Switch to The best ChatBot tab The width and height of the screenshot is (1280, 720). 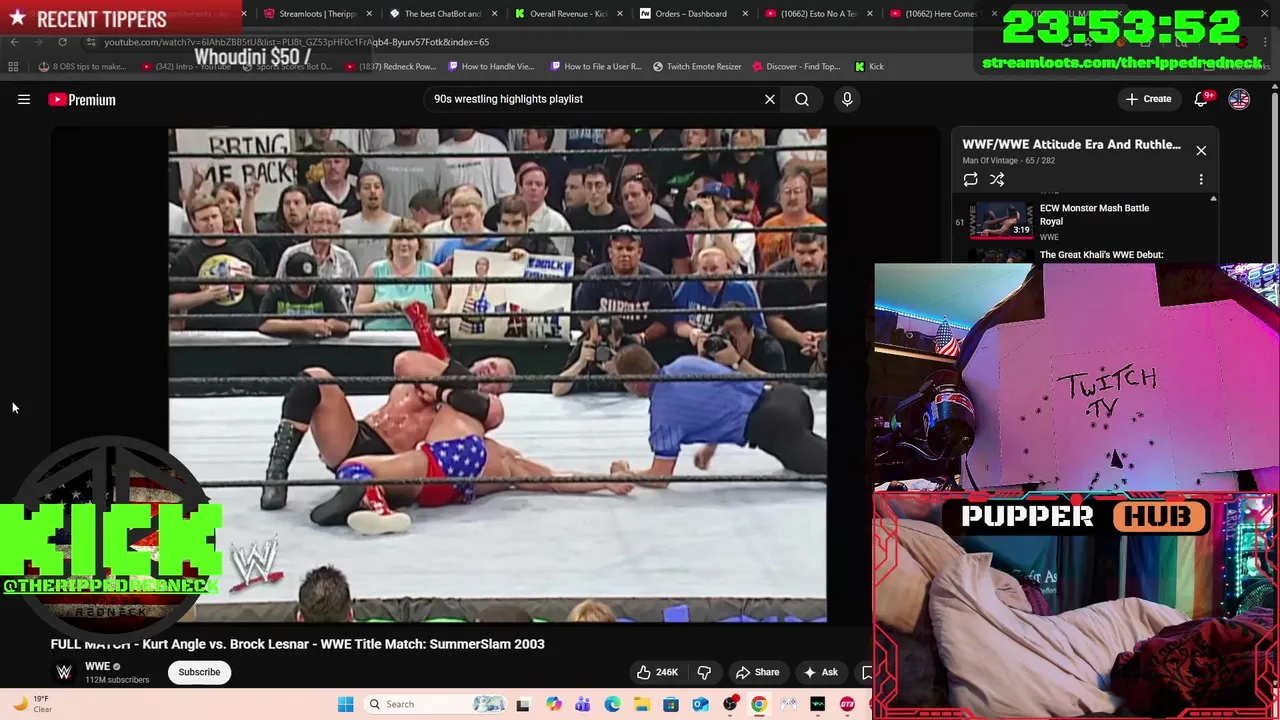436,14
